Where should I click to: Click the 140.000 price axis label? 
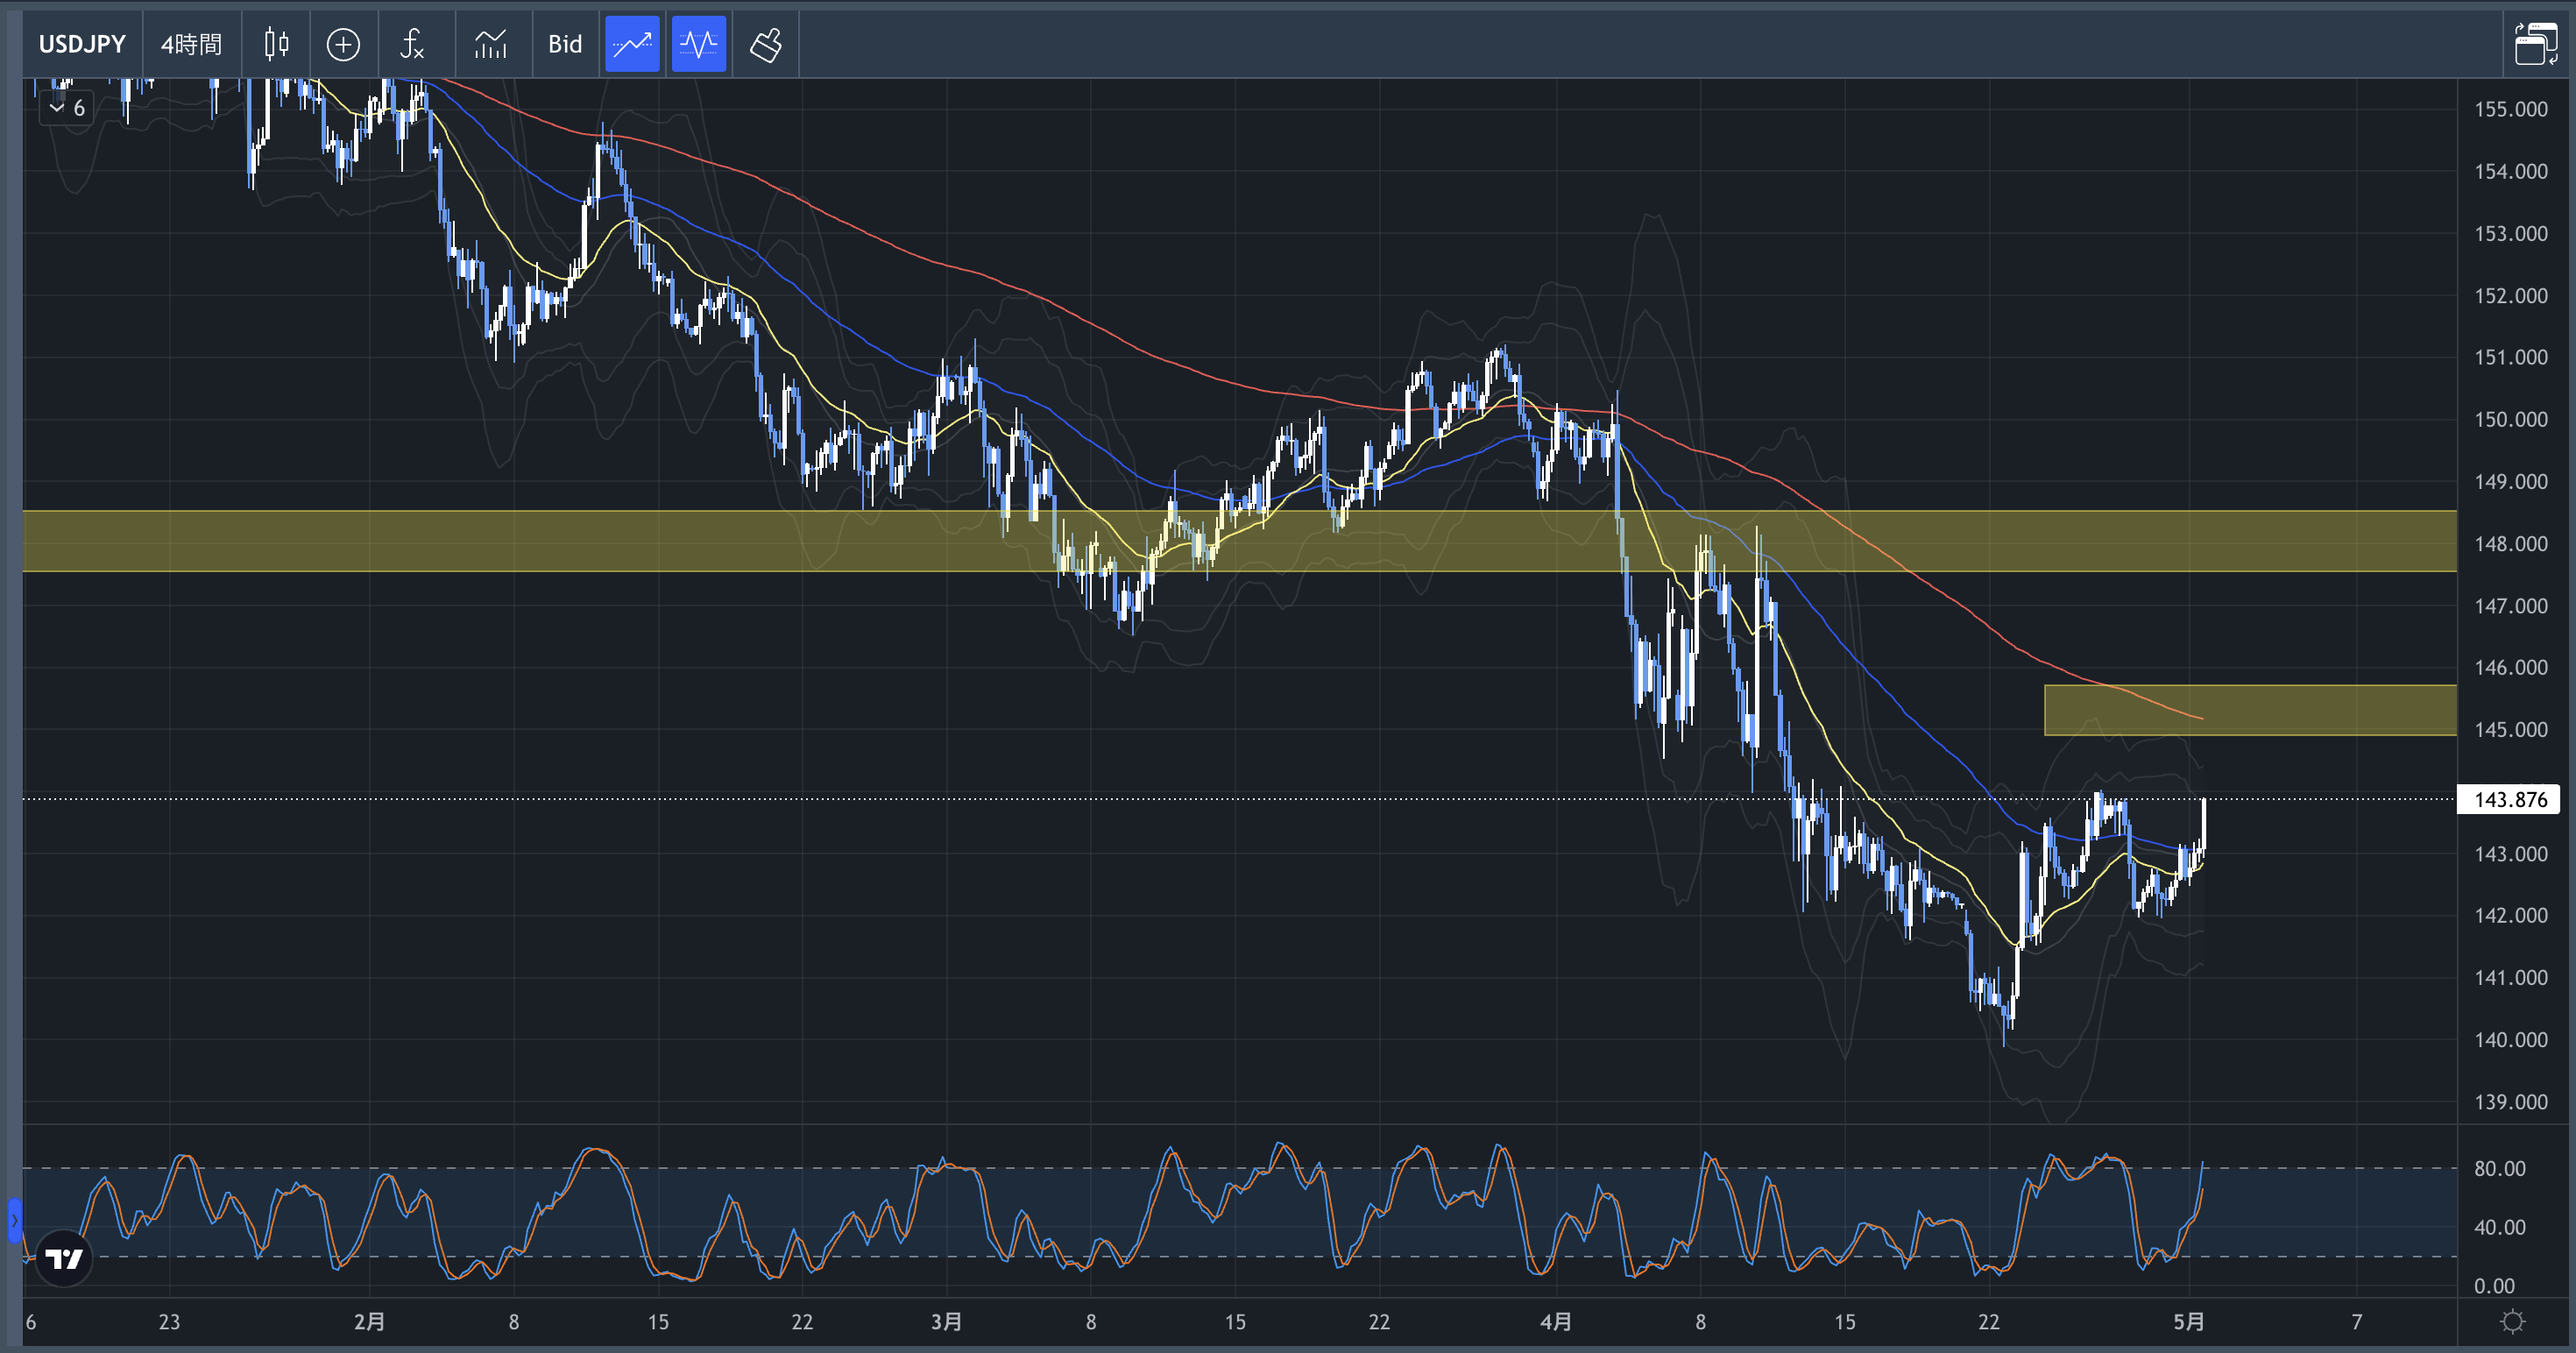pyautogui.click(x=2510, y=1039)
